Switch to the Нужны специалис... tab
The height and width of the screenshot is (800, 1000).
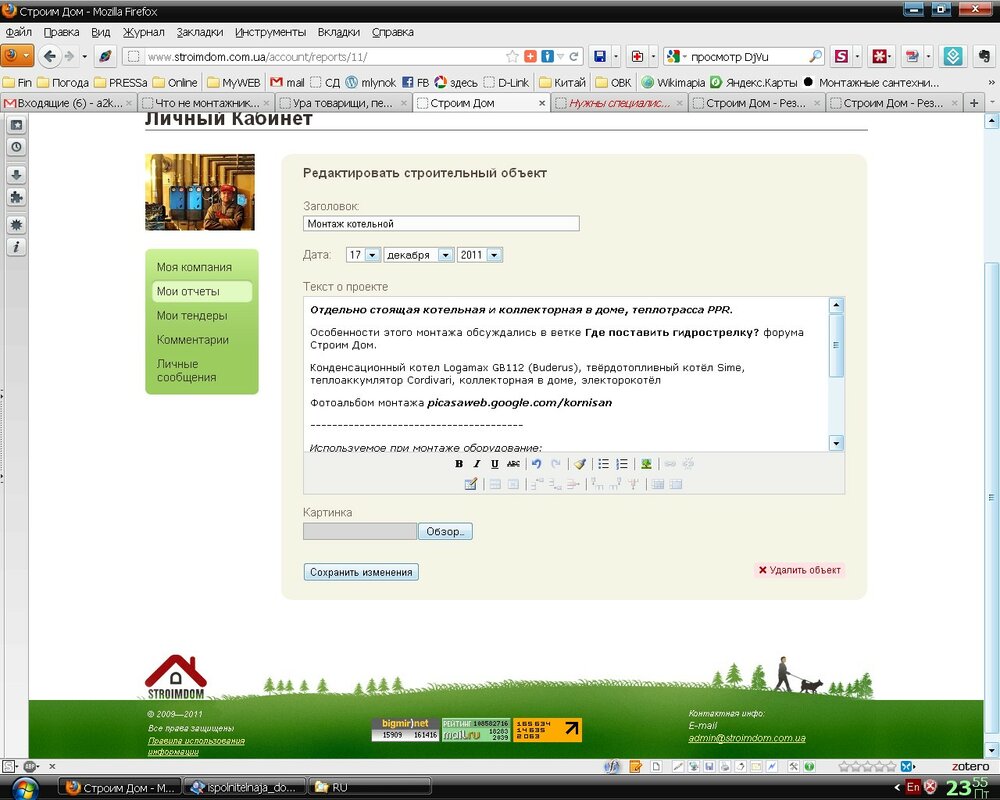pyautogui.click(x=619, y=103)
